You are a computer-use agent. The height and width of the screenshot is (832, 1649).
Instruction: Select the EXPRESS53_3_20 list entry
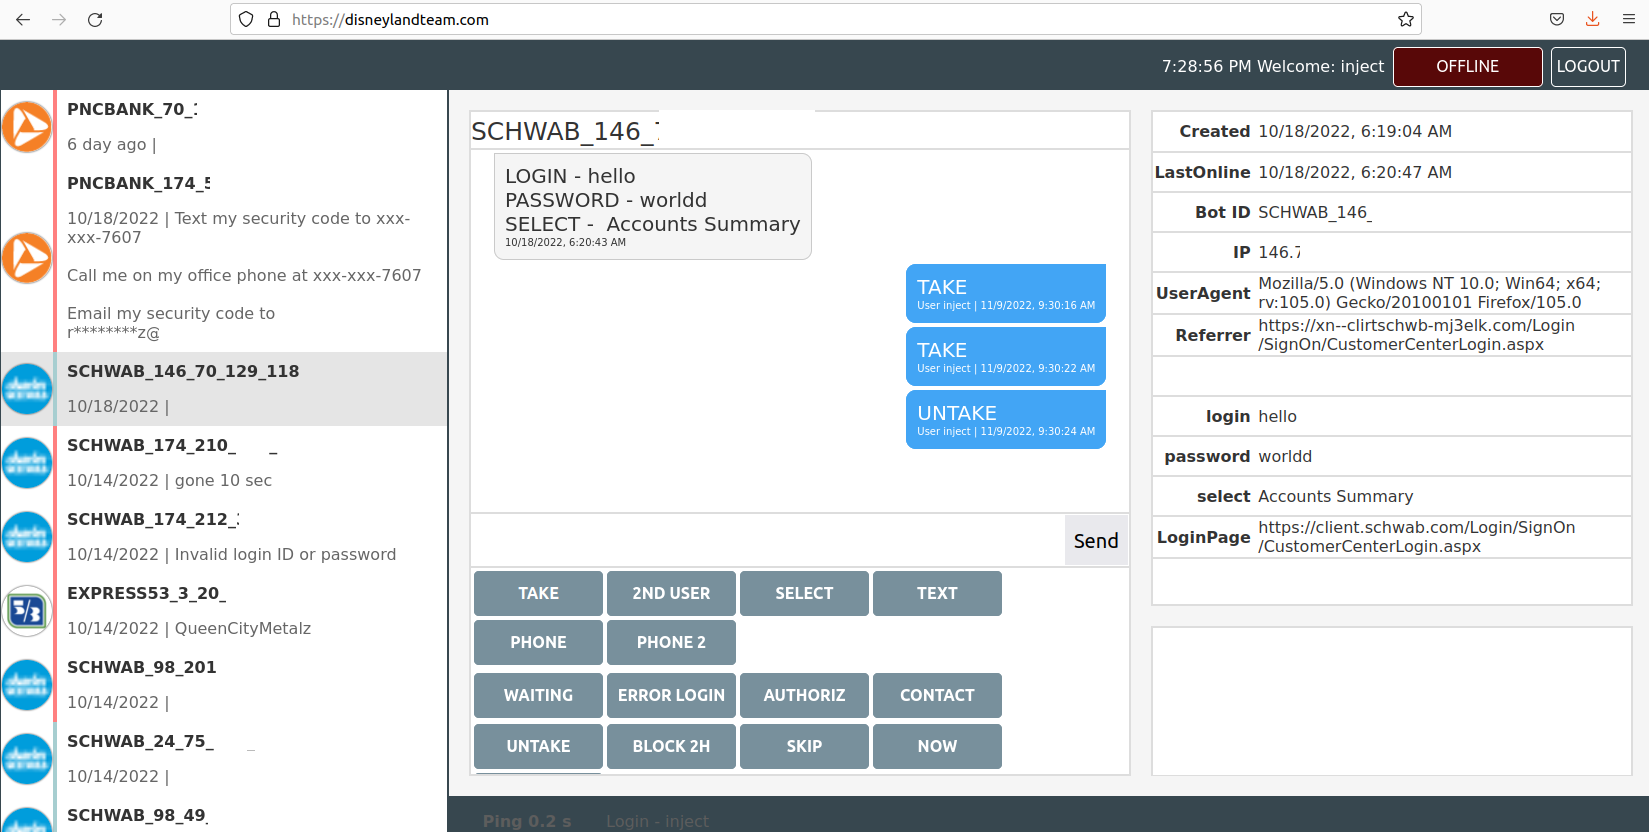[224, 611]
